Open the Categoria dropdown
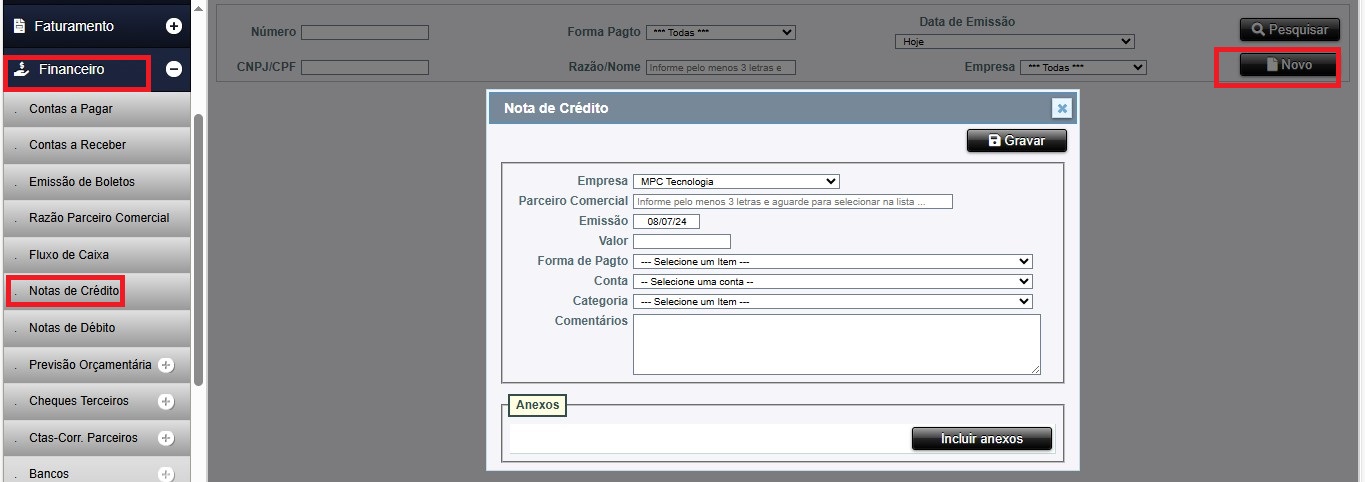Image resolution: width=1365 pixels, height=482 pixels. [x=833, y=301]
